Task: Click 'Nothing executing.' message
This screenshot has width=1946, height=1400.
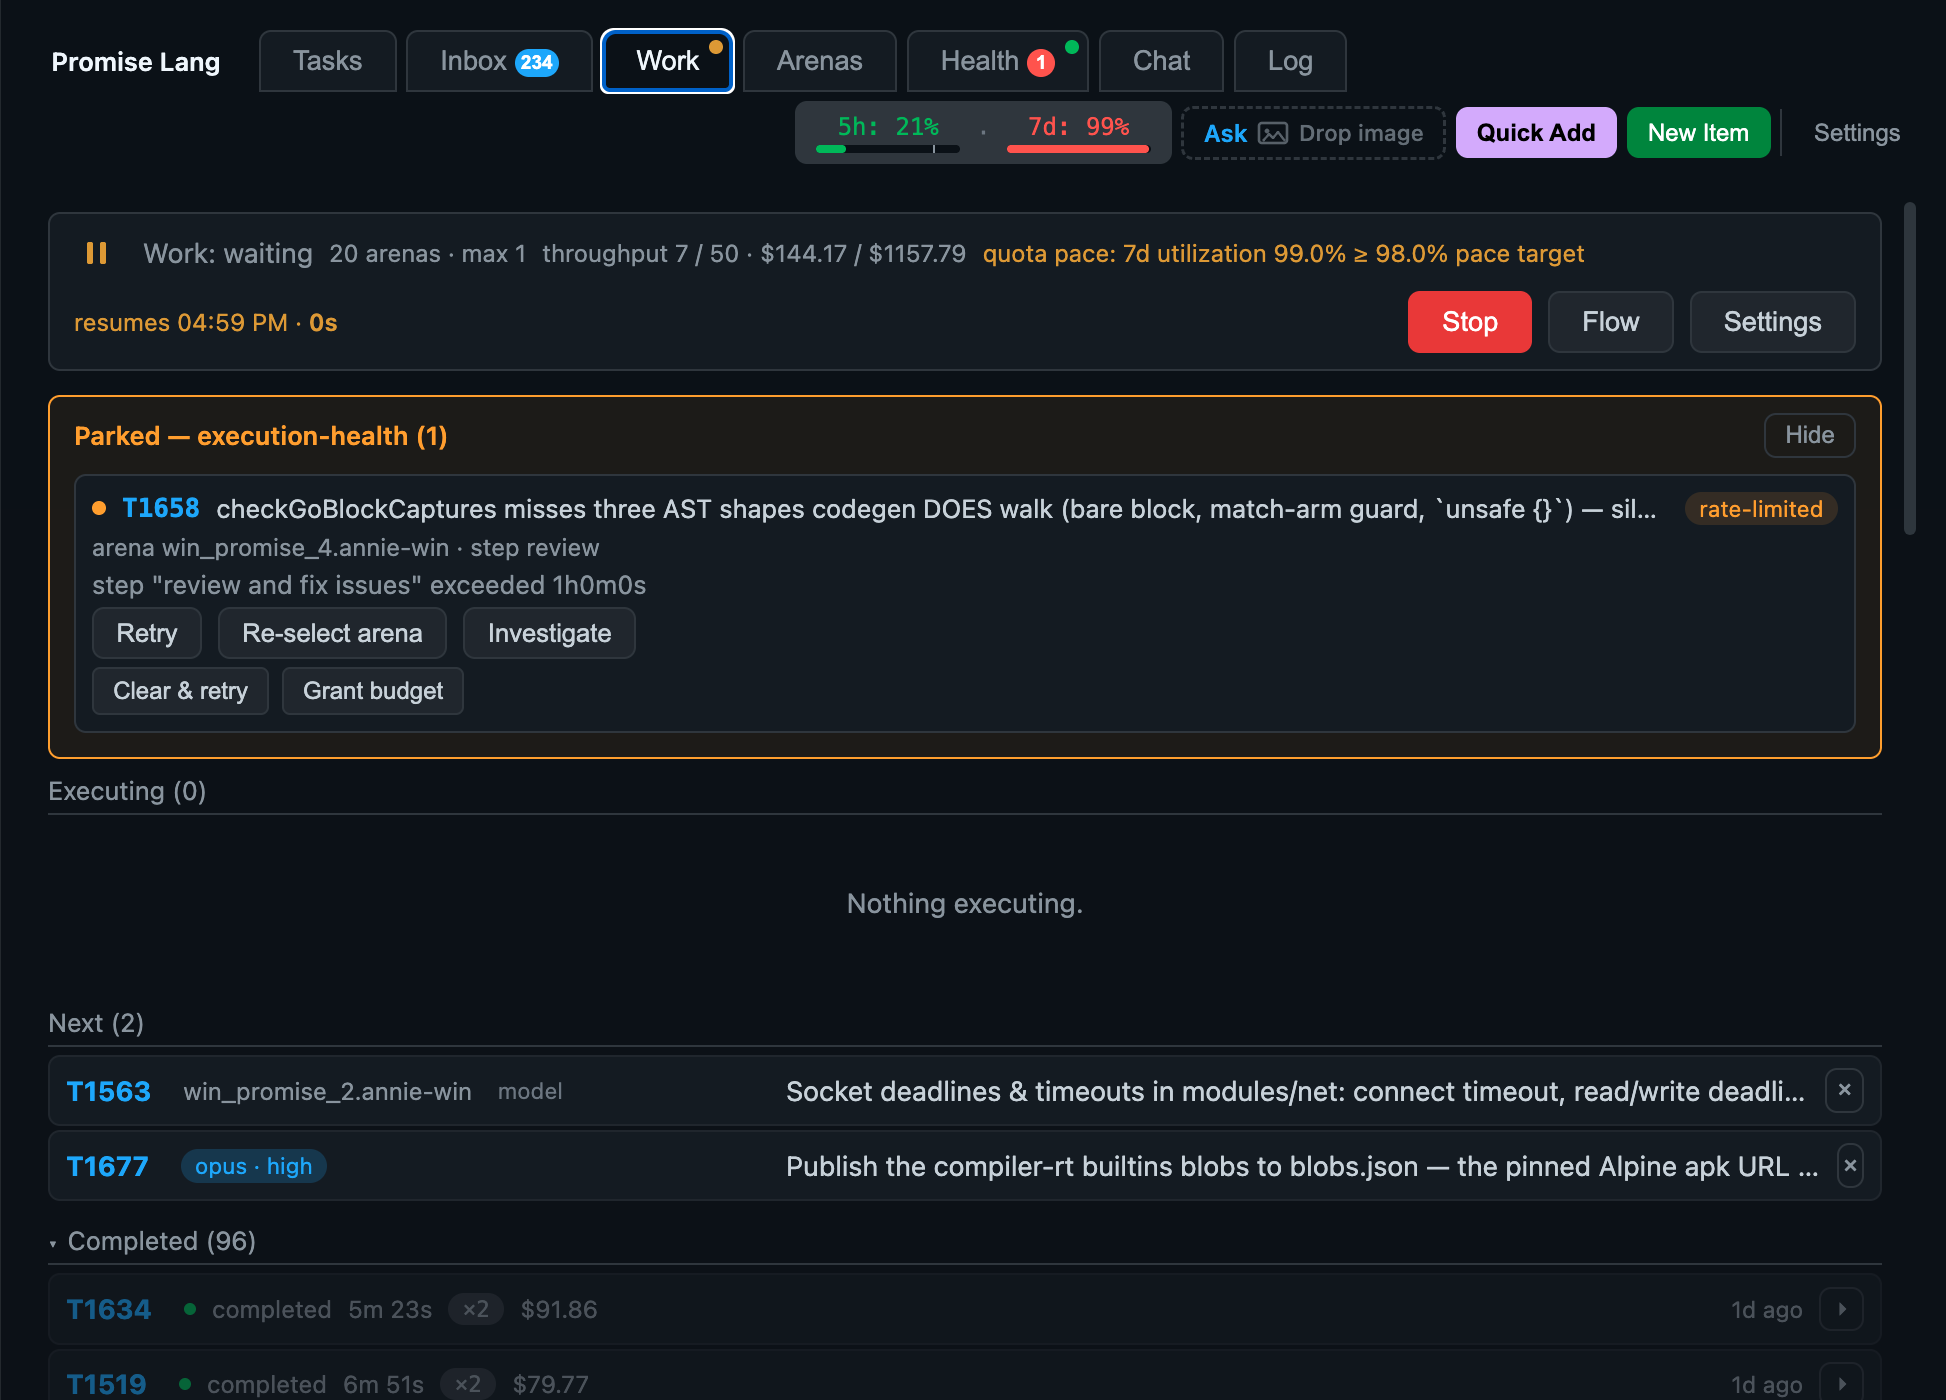Action: (964, 903)
